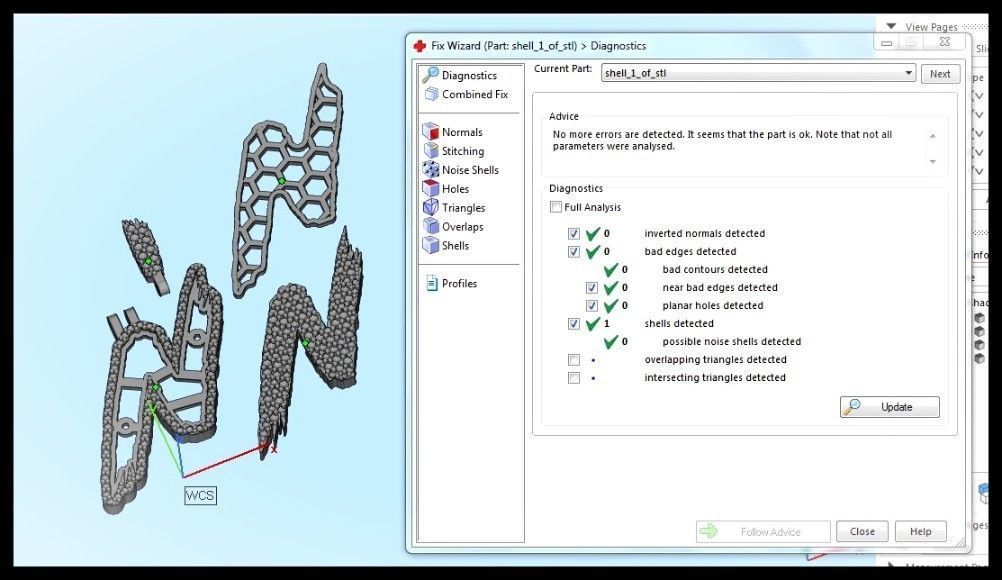The image size is (1002, 580).
Task: Toggle the Full Analysis checkbox
Action: click(x=556, y=207)
